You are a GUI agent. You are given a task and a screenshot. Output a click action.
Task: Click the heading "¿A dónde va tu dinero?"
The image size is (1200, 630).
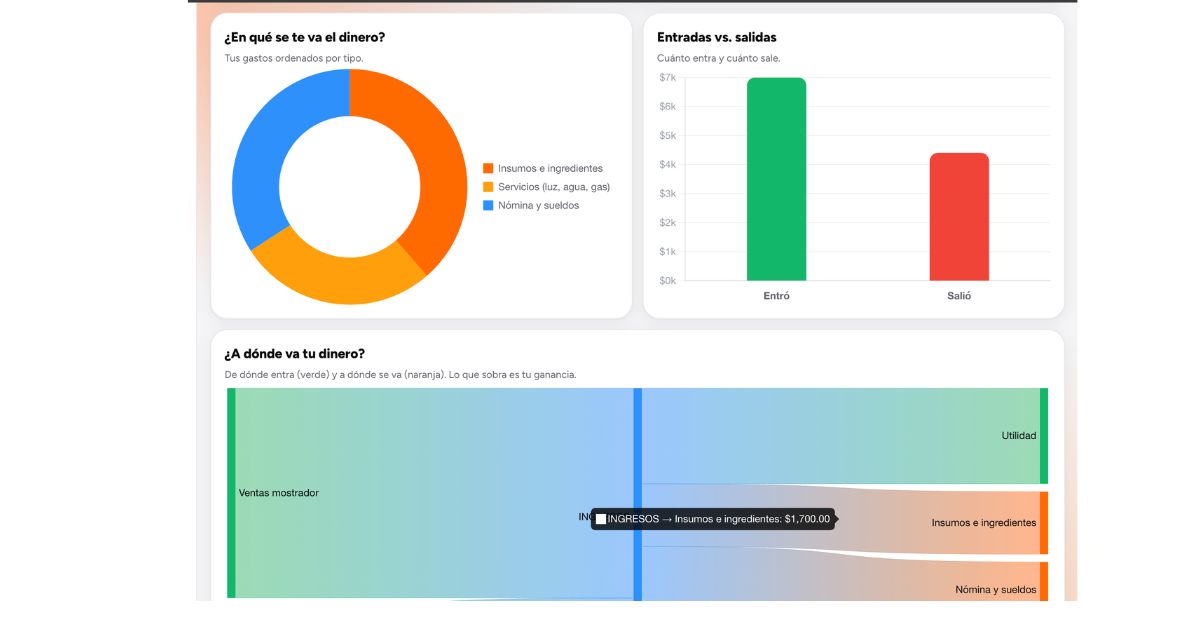(295, 354)
